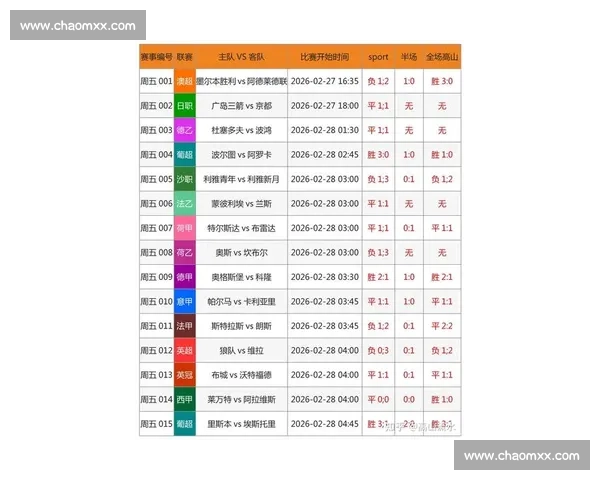
Task: Select the 意甲 league cell
Action: click(x=184, y=302)
